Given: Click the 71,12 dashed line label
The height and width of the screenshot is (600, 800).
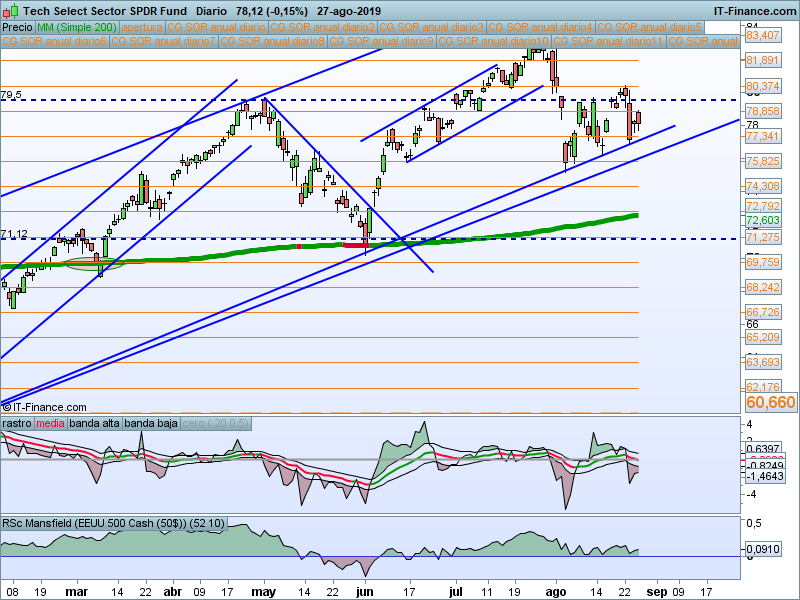Looking at the screenshot, I should tap(14, 234).
